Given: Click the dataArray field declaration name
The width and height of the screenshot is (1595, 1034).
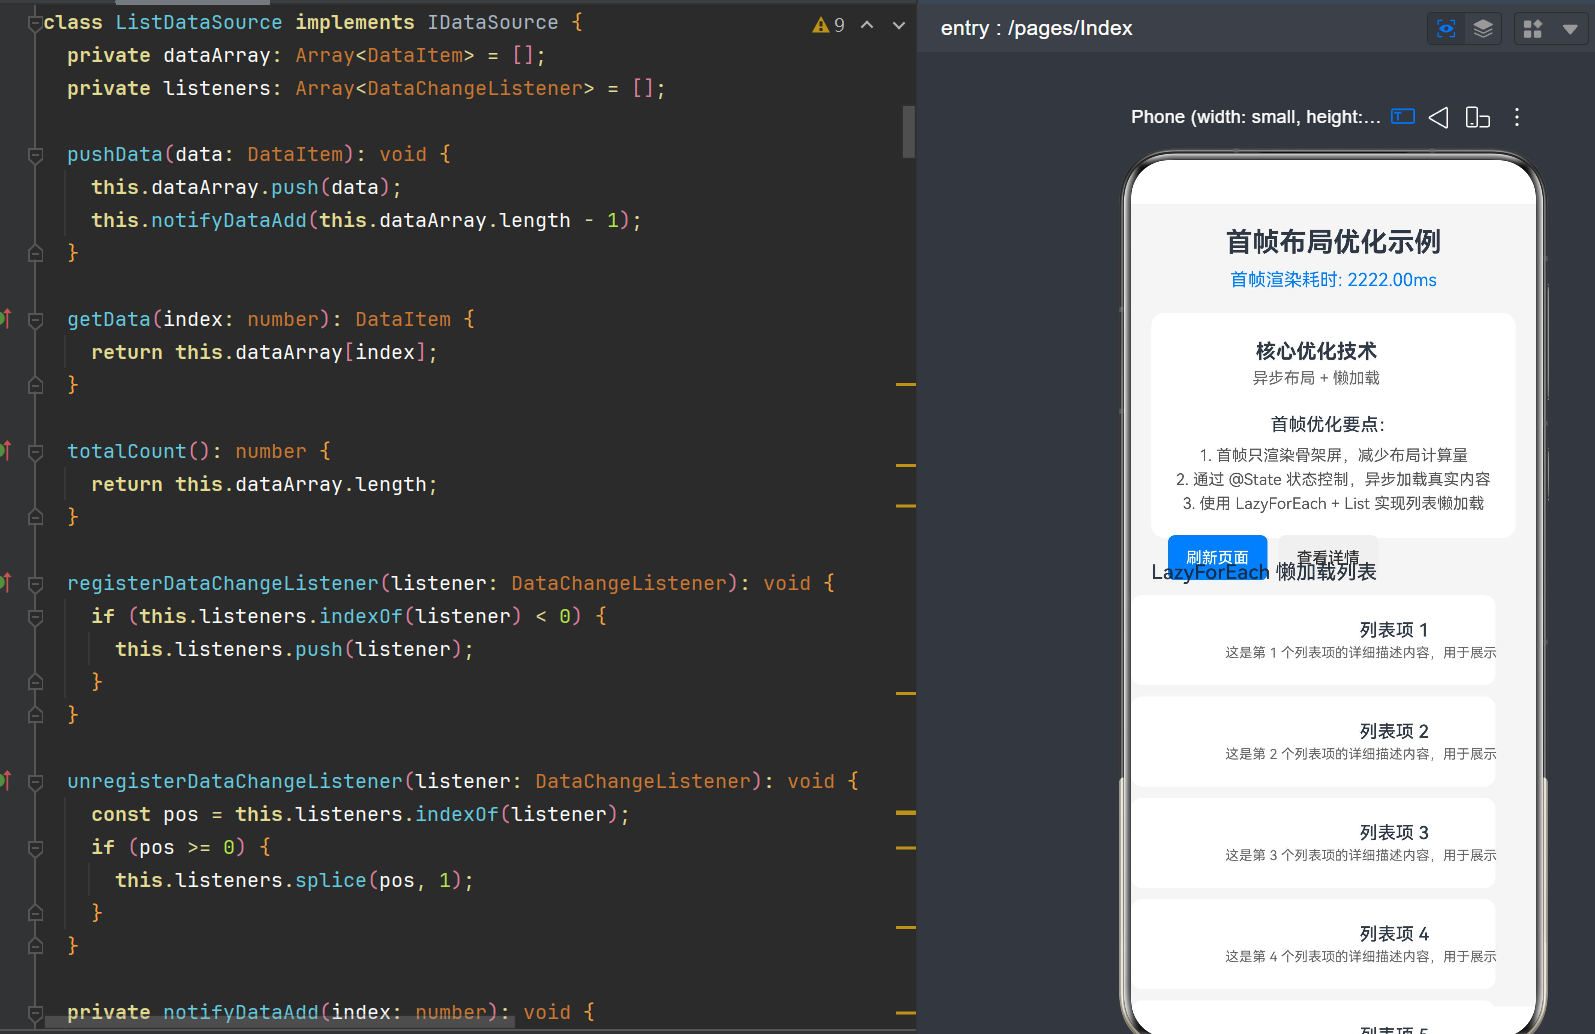Looking at the screenshot, I should (x=217, y=56).
